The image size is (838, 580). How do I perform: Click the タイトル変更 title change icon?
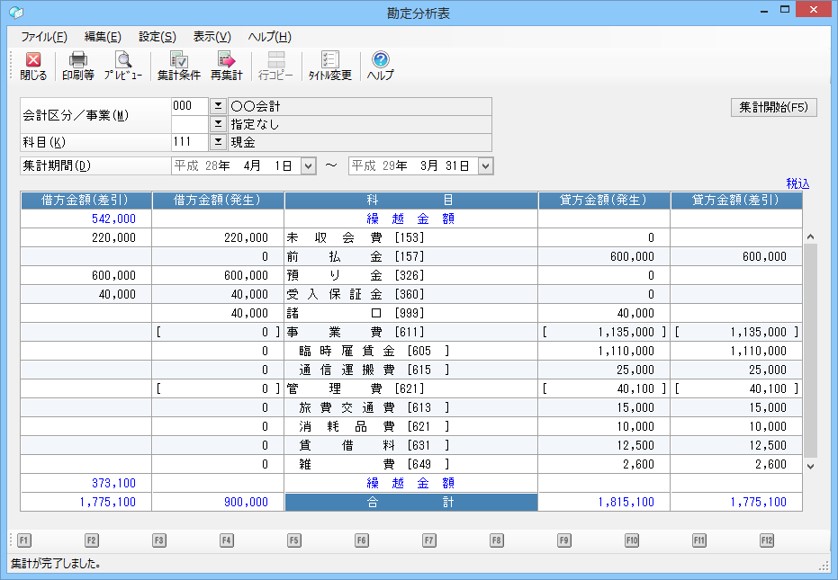329,66
